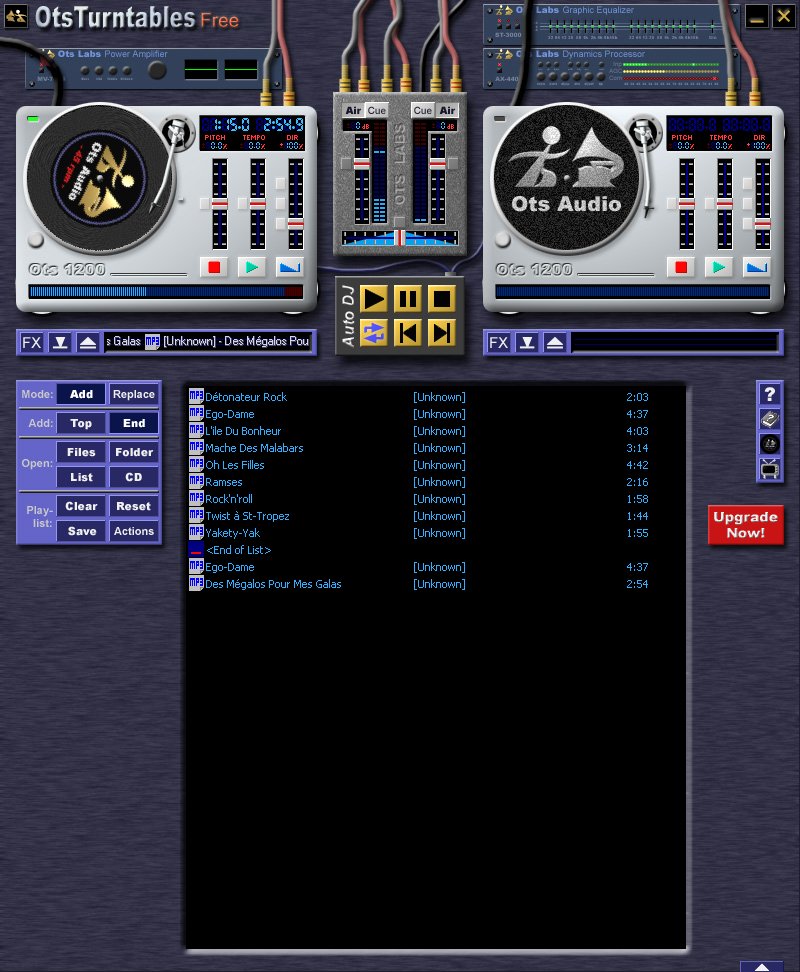
Task: Start the left deck with its green play button
Action: click(x=252, y=267)
